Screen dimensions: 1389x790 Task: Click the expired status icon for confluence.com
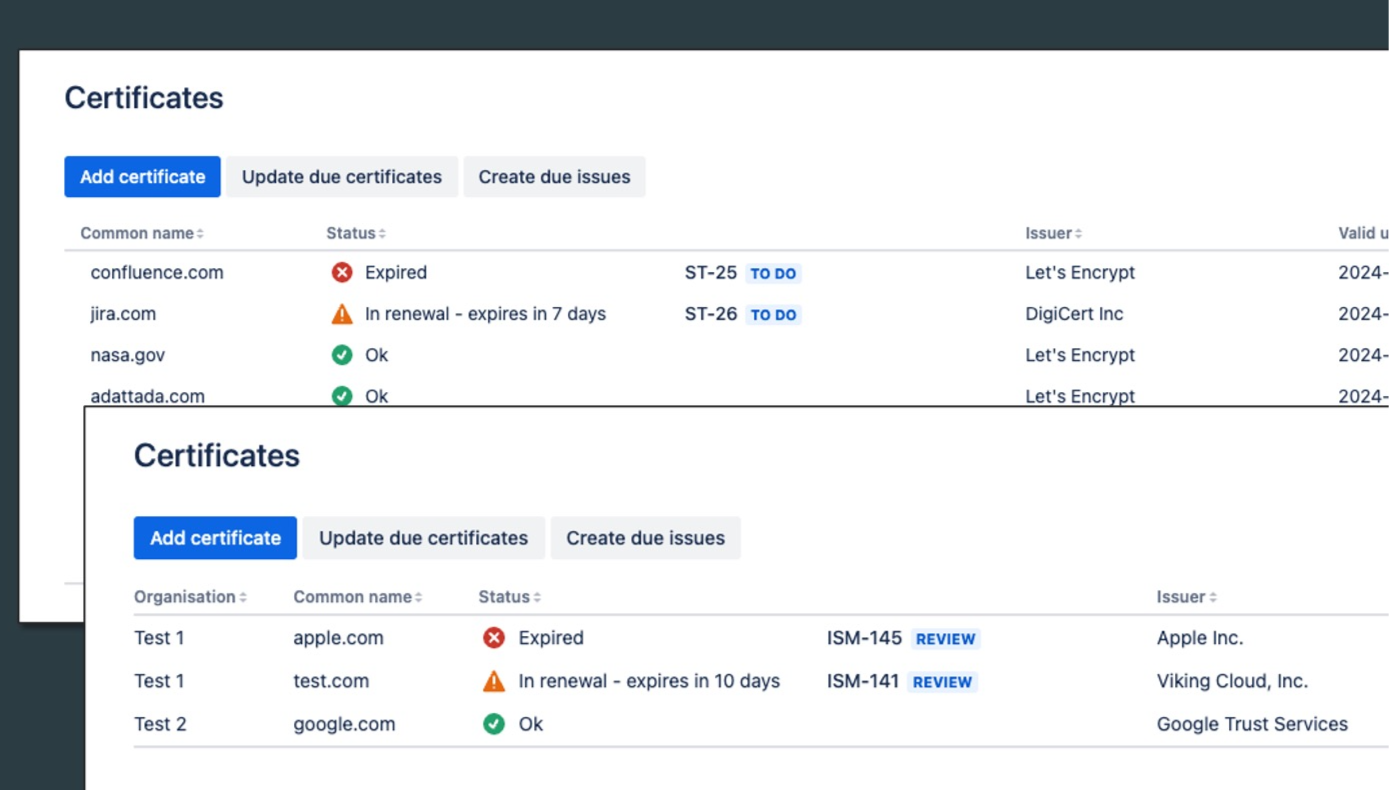point(344,272)
